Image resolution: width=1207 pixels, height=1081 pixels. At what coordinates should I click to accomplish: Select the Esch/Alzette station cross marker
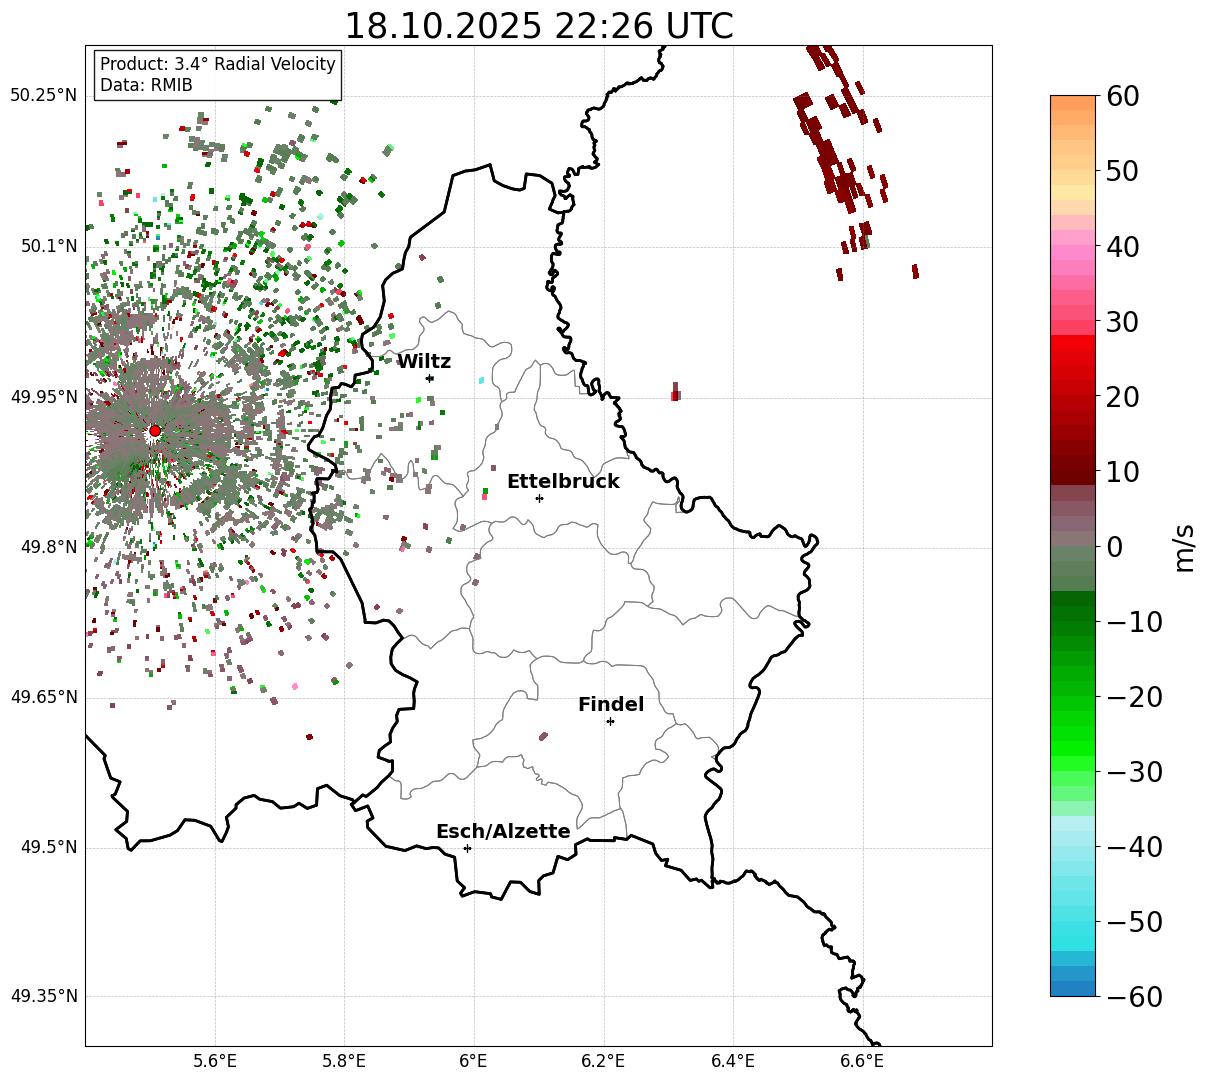(x=467, y=848)
